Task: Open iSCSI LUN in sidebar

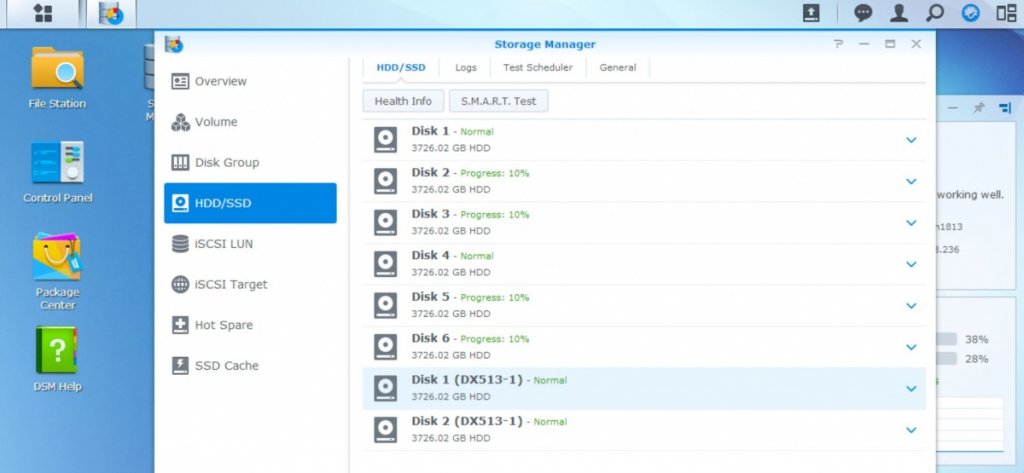Action: point(250,244)
